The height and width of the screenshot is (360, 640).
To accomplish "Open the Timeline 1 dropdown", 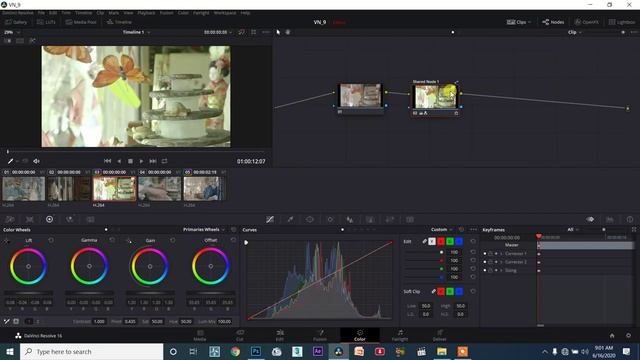I will coord(137,32).
